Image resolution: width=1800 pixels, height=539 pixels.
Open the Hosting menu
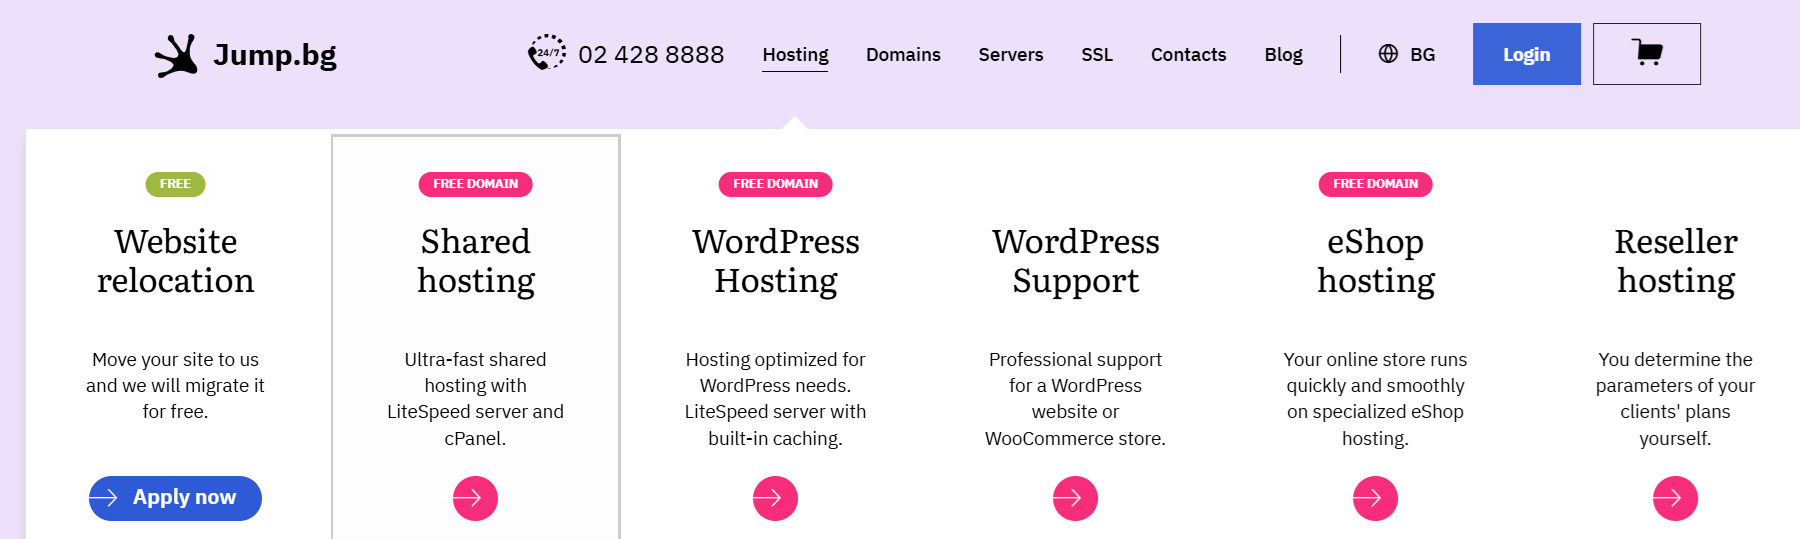click(x=795, y=55)
